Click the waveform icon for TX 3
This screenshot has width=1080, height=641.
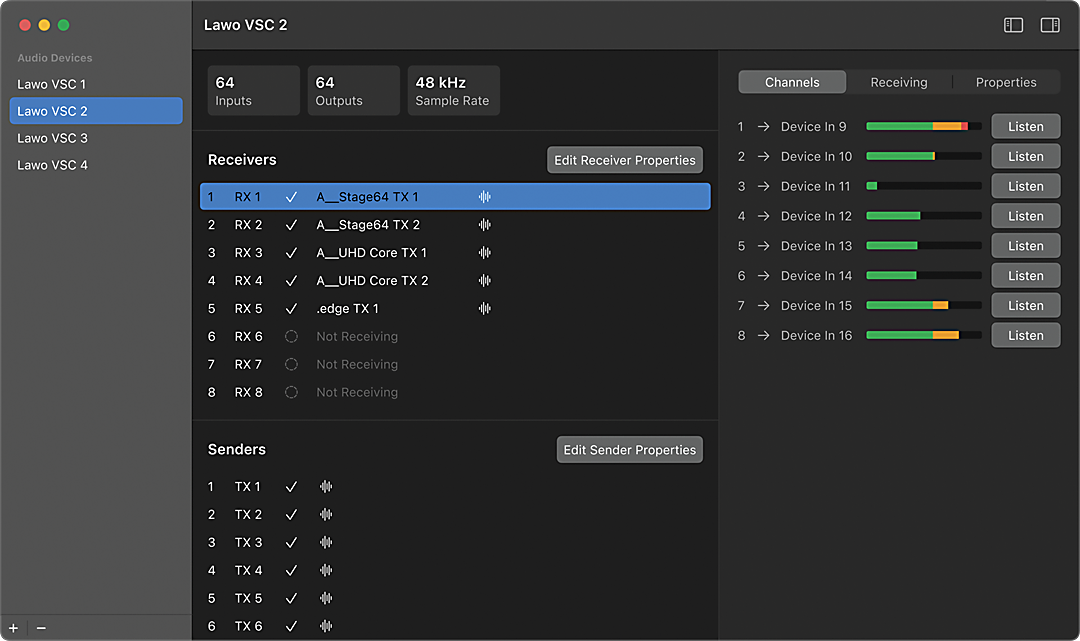click(x=326, y=543)
